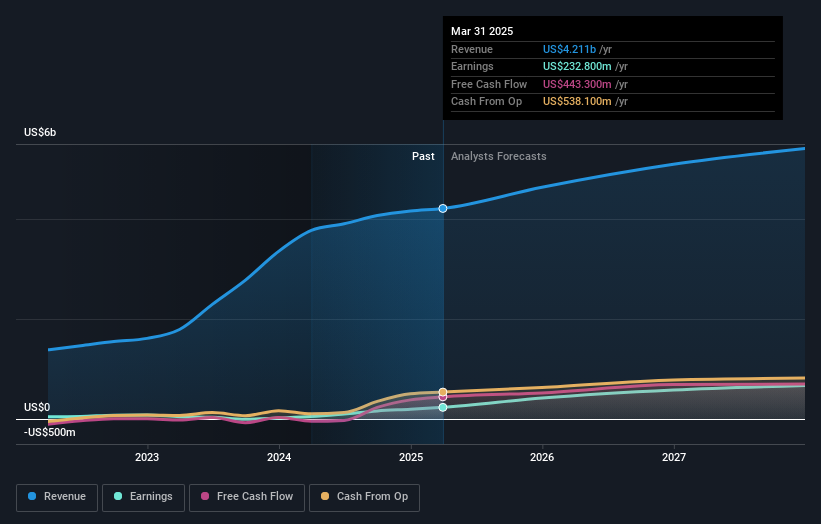
Task: Click the Mar 31 2025 tooltip date
Action: coord(482,31)
